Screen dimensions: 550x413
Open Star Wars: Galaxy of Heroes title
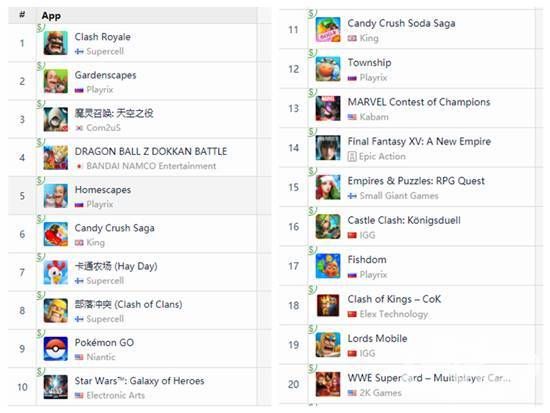click(x=139, y=381)
